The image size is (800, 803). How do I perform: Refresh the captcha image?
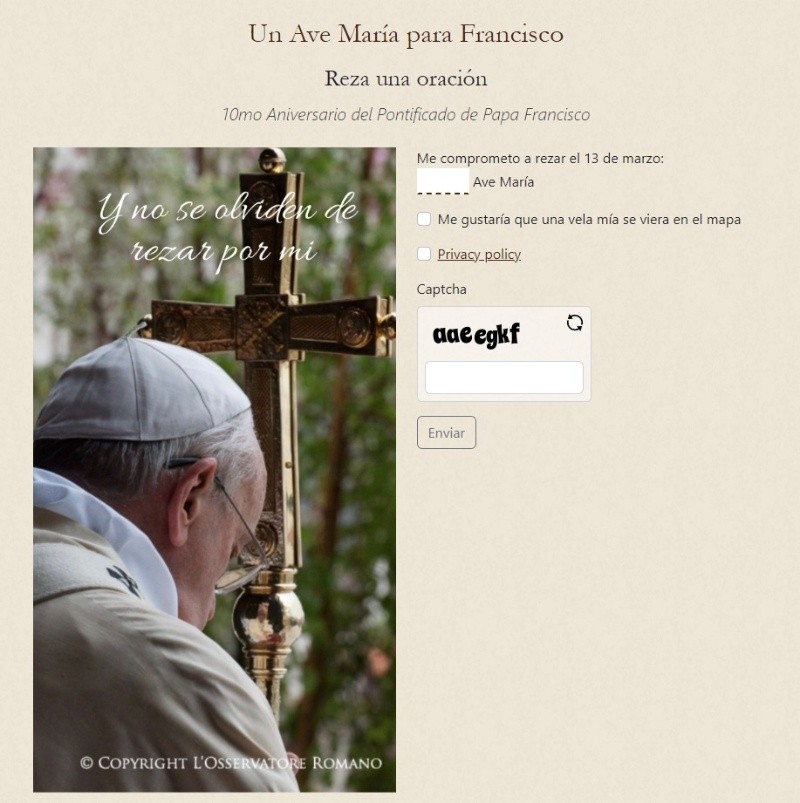click(575, 323)
